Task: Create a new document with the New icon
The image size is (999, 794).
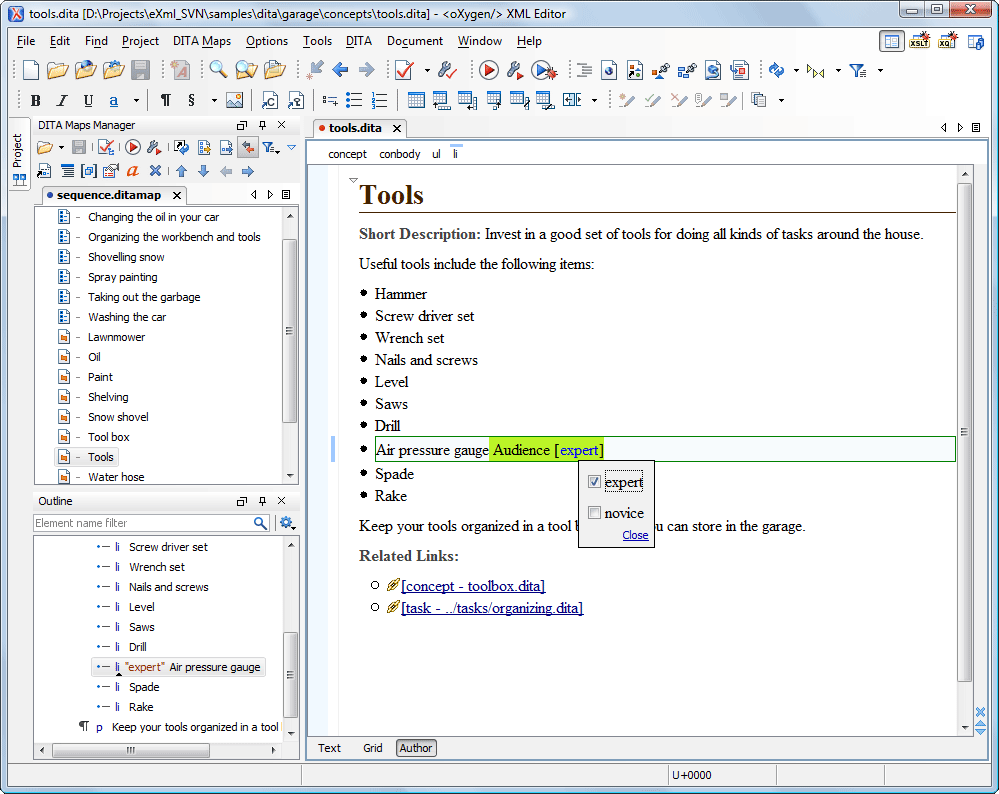Action: tap(31, 70)
